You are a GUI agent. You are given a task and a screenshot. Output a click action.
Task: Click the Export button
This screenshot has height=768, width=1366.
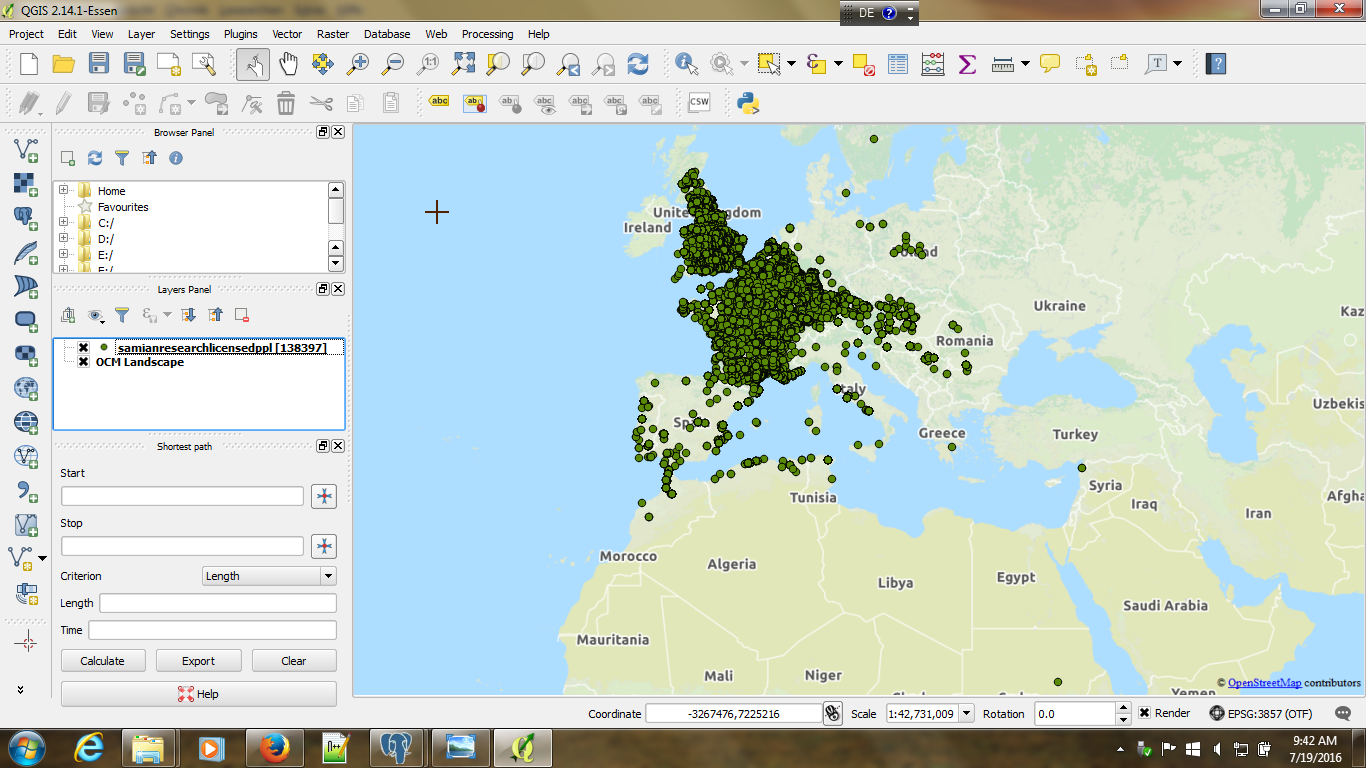tap(198, 661)
